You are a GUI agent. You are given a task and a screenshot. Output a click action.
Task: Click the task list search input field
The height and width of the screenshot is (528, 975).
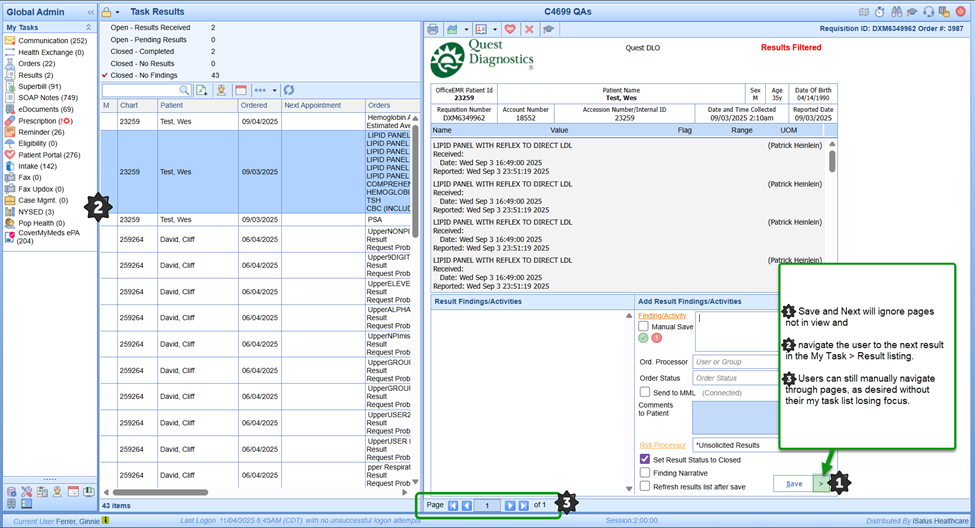pyautogui.click(x=141, y=90)
